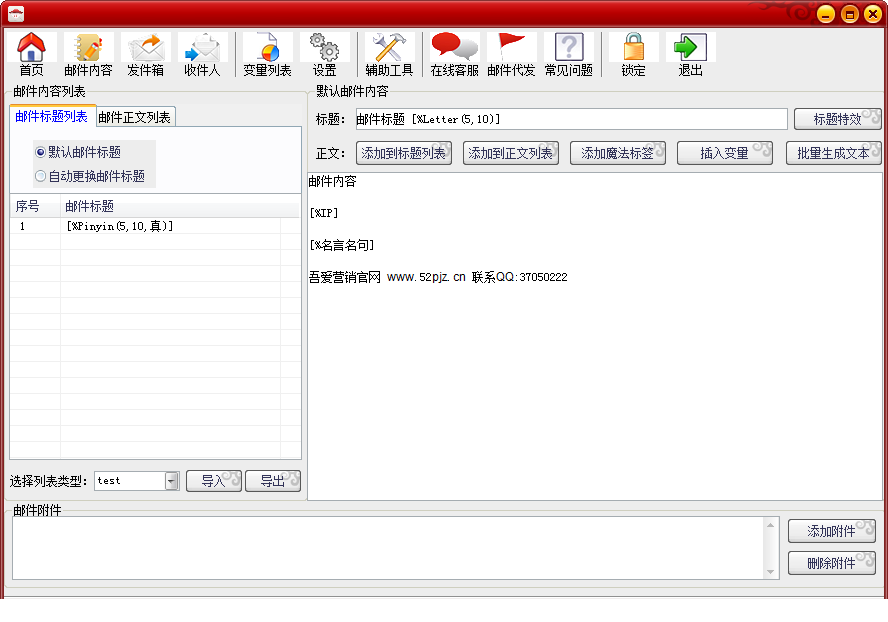Click the 导入 import button

pyautogui.click(x=214, y=481)
